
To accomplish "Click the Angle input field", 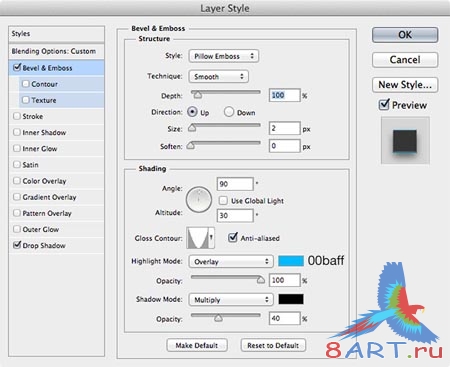I will [x=235, y=184].
